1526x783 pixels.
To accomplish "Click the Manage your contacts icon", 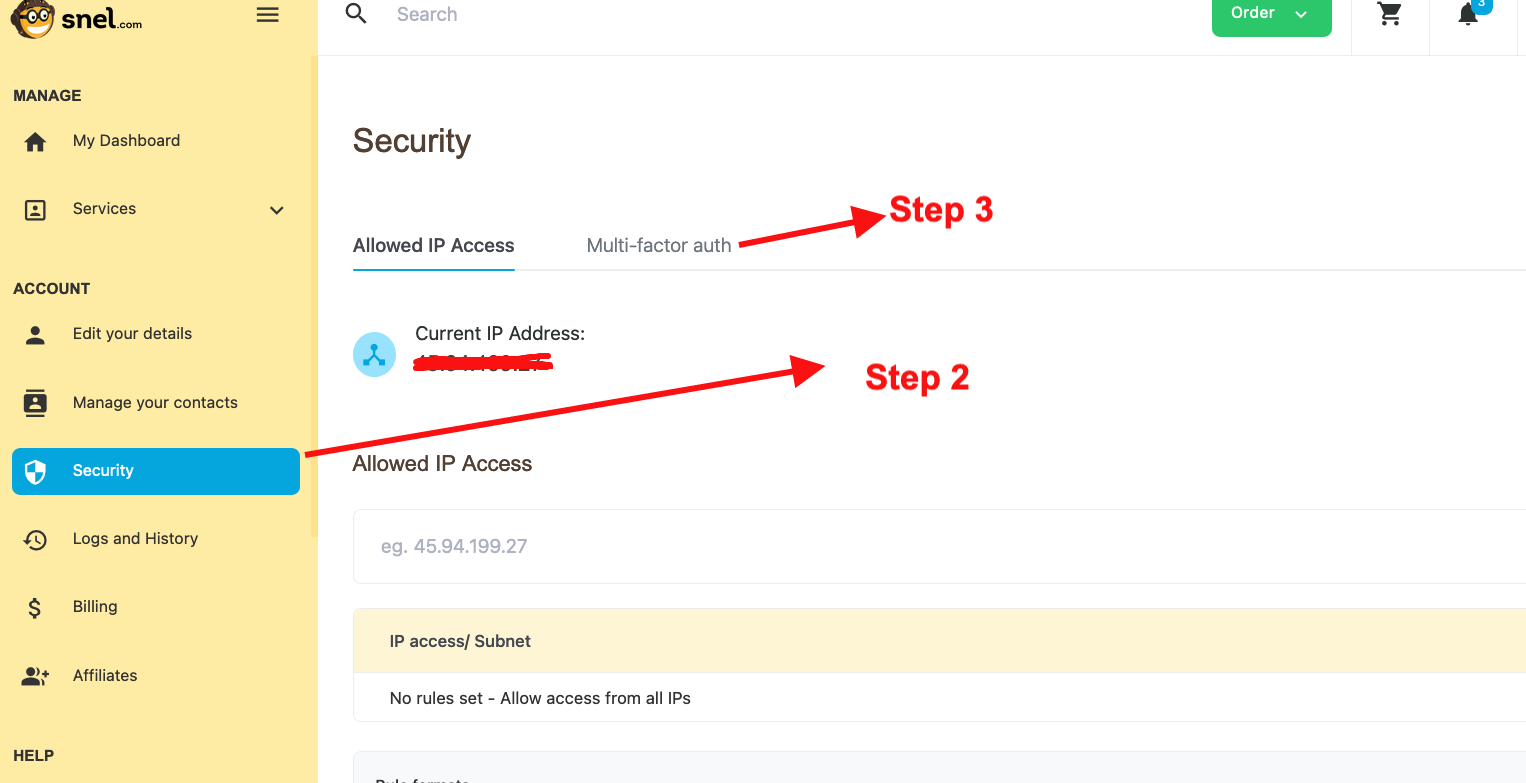I will click(35, 403).
